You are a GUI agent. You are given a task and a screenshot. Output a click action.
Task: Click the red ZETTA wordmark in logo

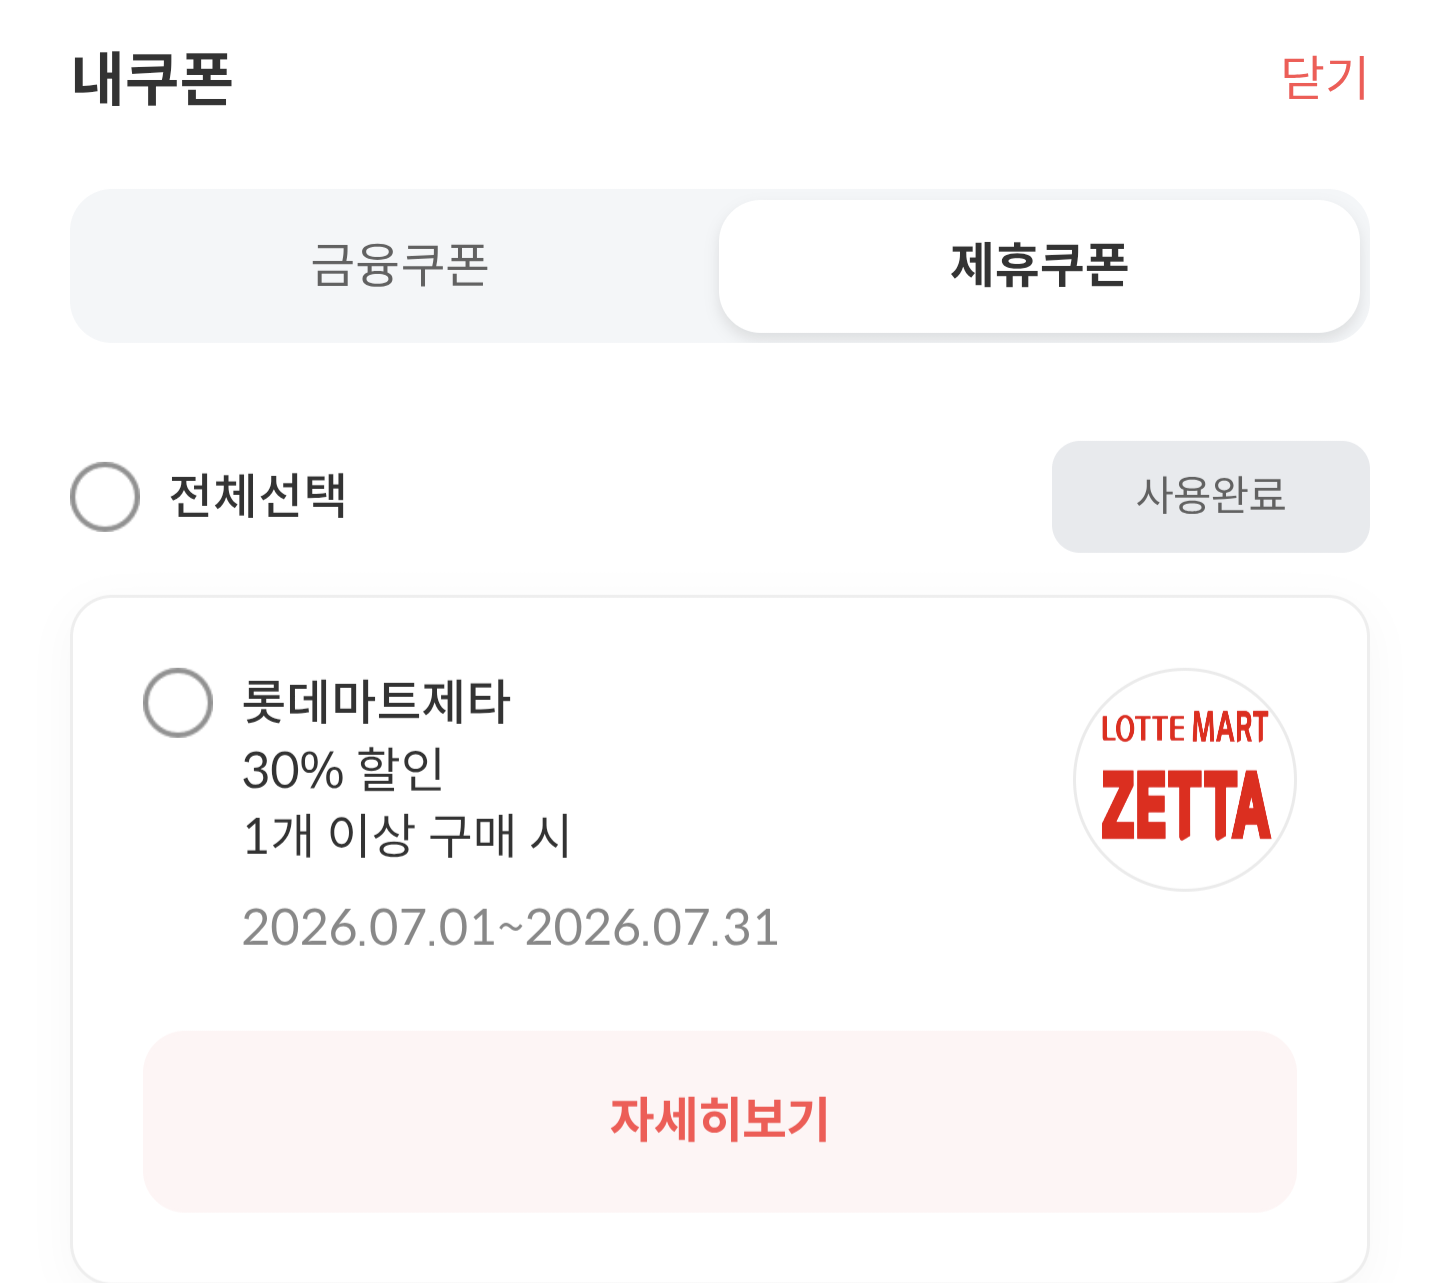coord(1186,804)
